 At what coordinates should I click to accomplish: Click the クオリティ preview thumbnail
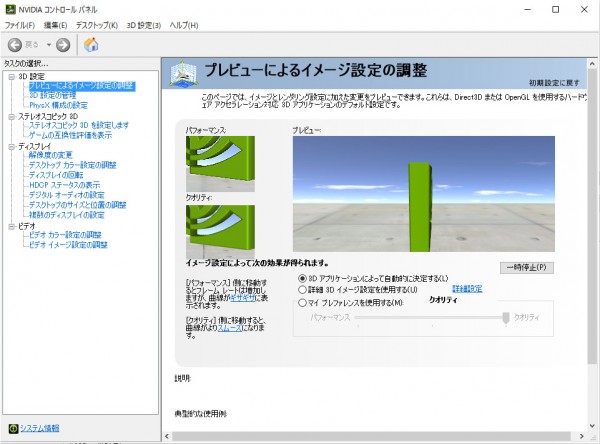coord(220,231)
